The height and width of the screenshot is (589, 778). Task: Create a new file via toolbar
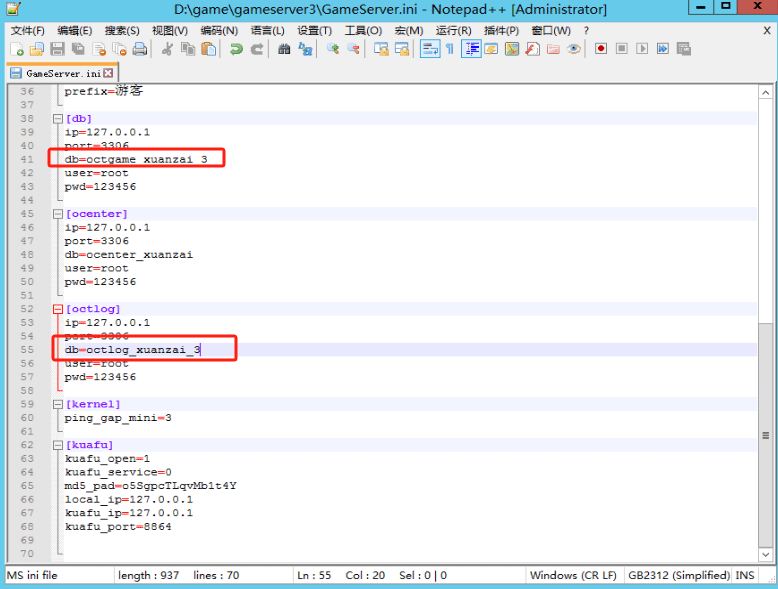click(x=16, y=49)
